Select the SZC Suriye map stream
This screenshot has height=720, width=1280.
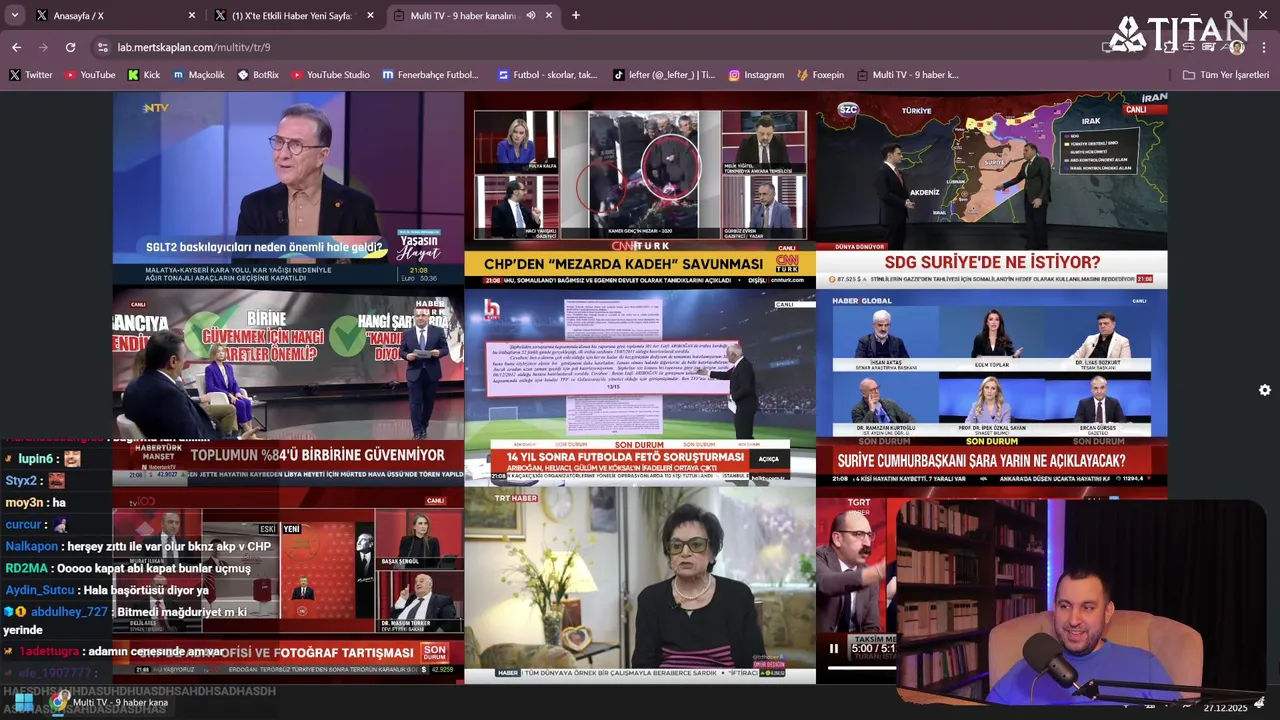pos(992,189)
